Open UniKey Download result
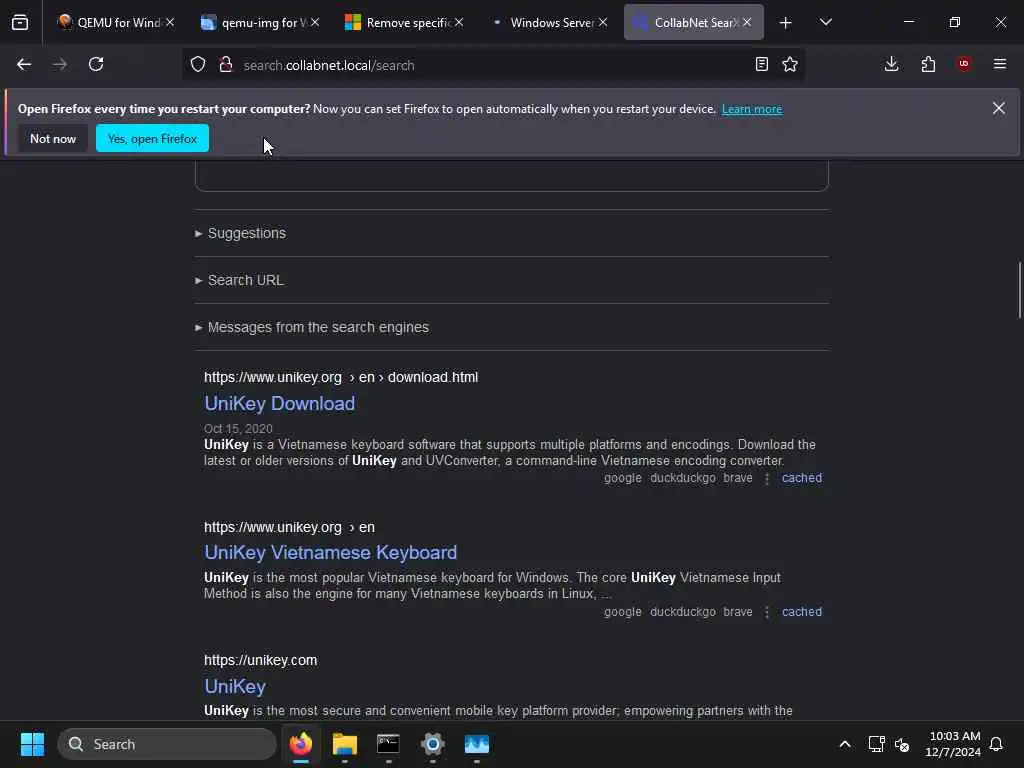 point(280,404)
